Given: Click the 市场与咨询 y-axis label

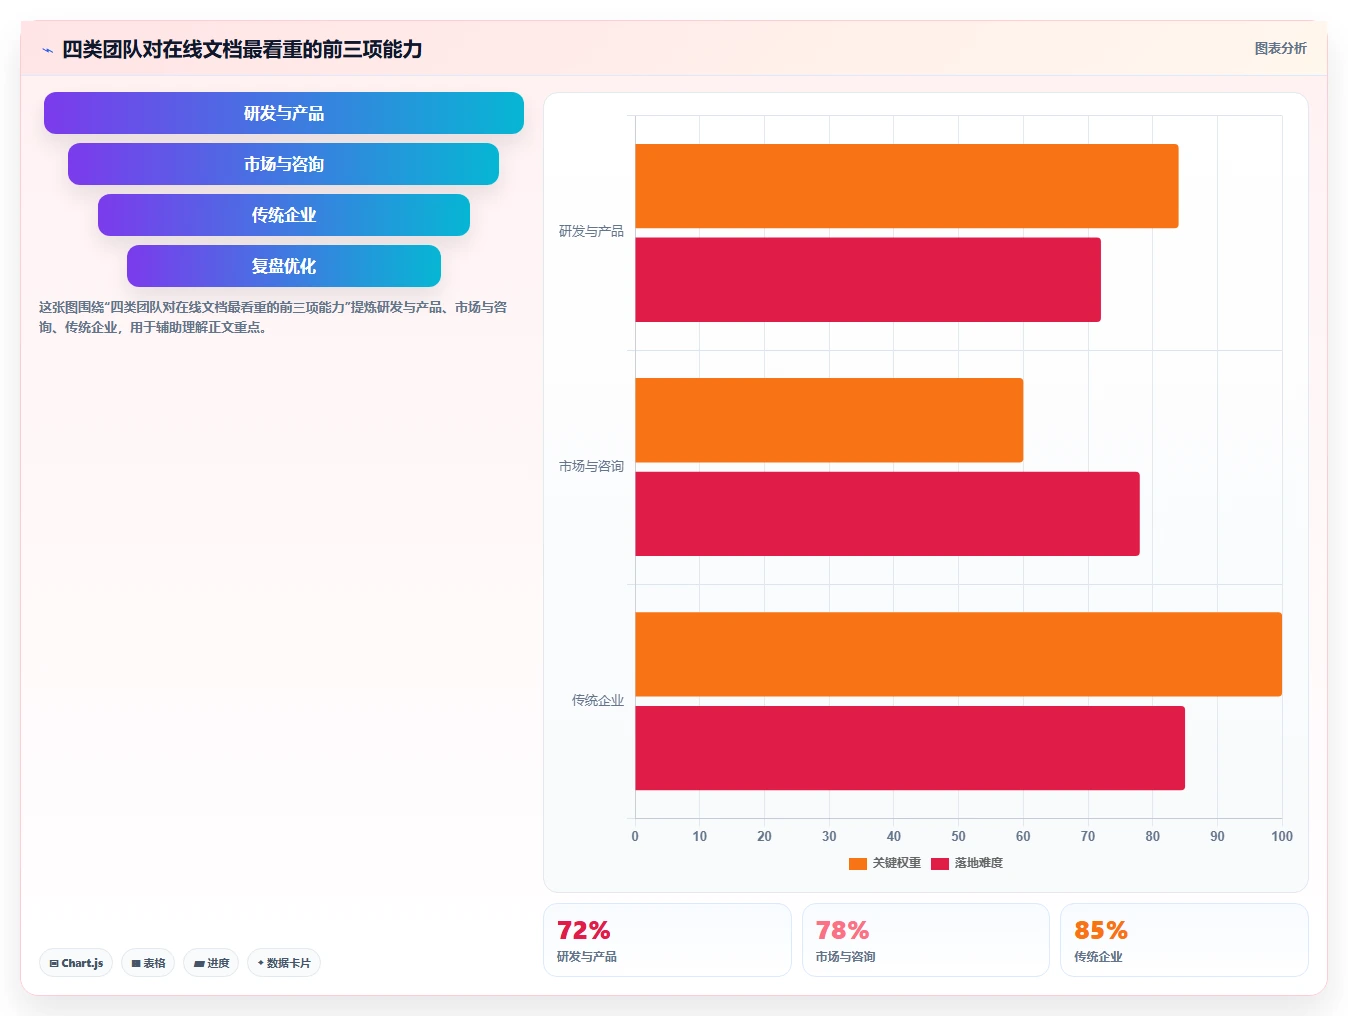Looking at the screenshot, I should click(x=591, y=466).
